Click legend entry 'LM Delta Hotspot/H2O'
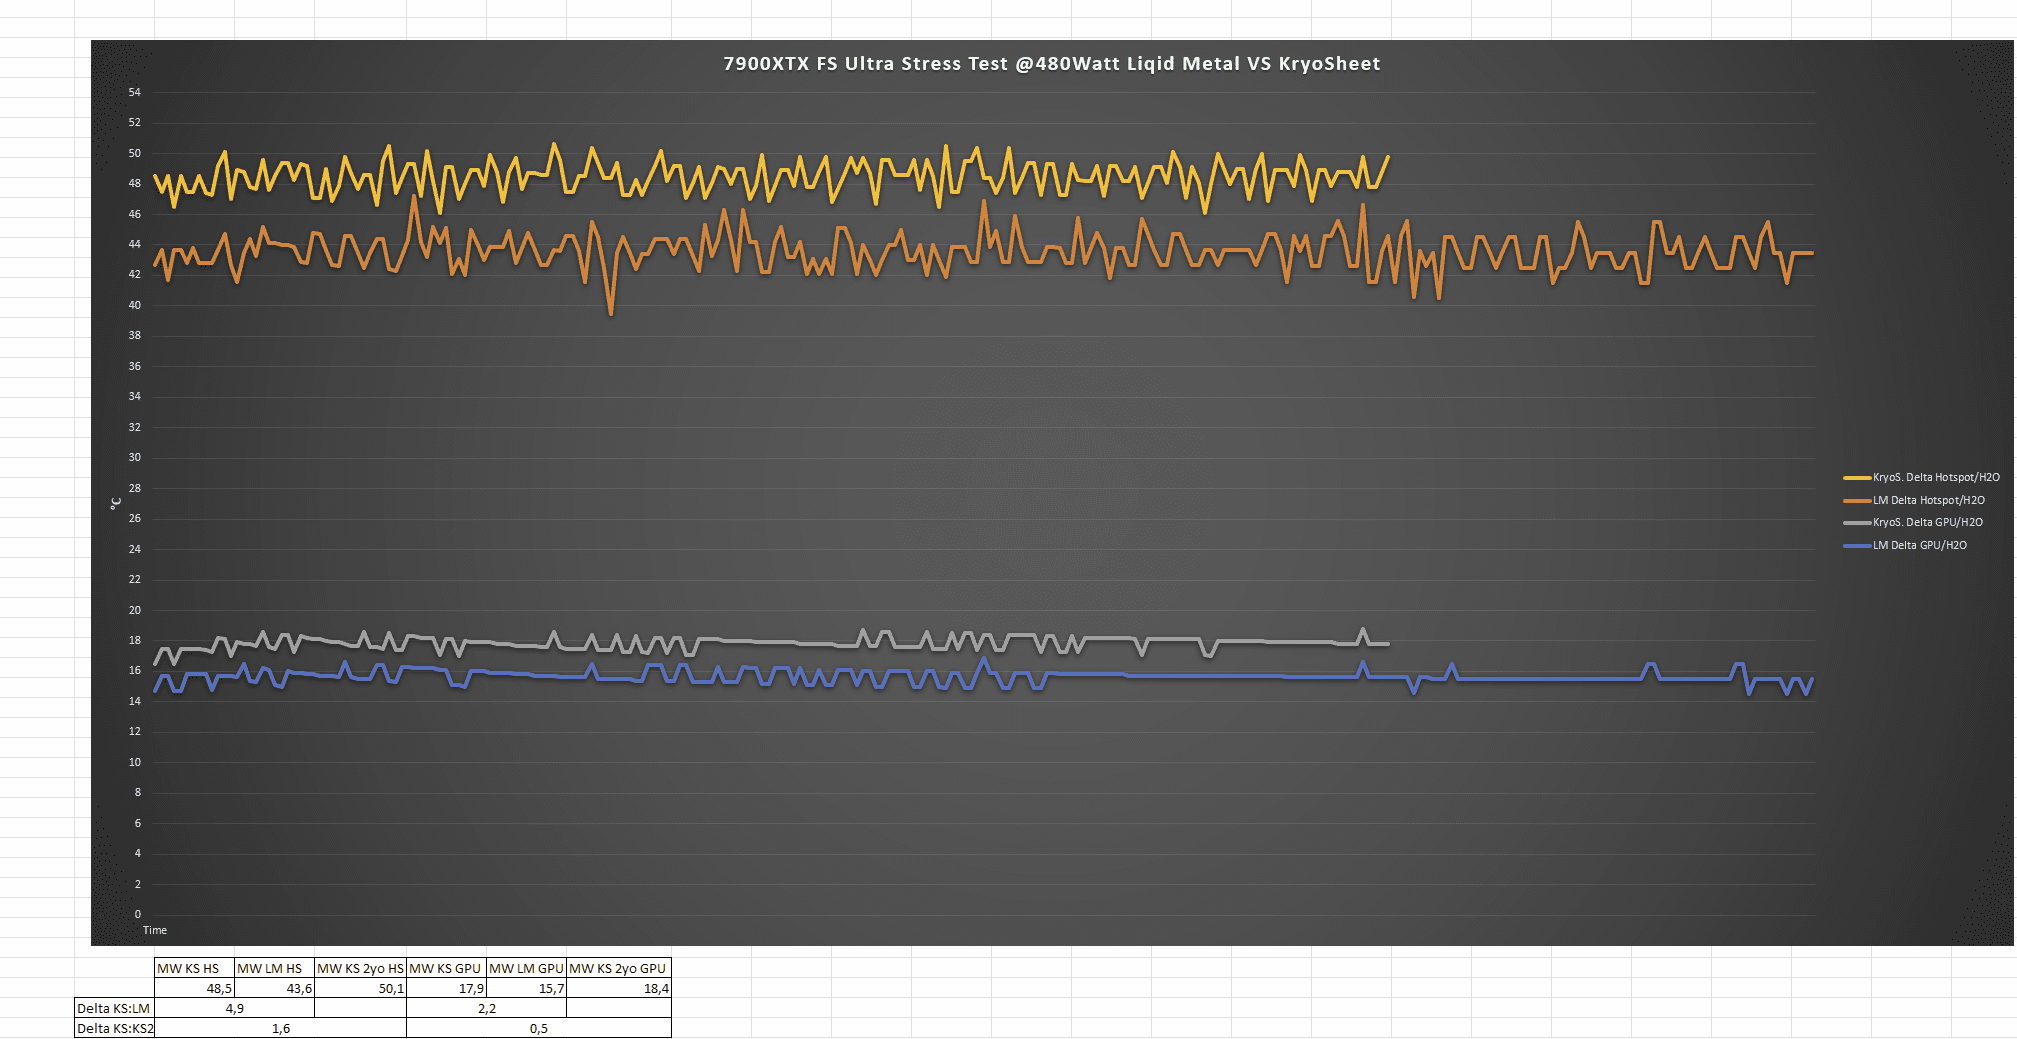This screenshot has width=2017, height=1039. click(1914, 500)
